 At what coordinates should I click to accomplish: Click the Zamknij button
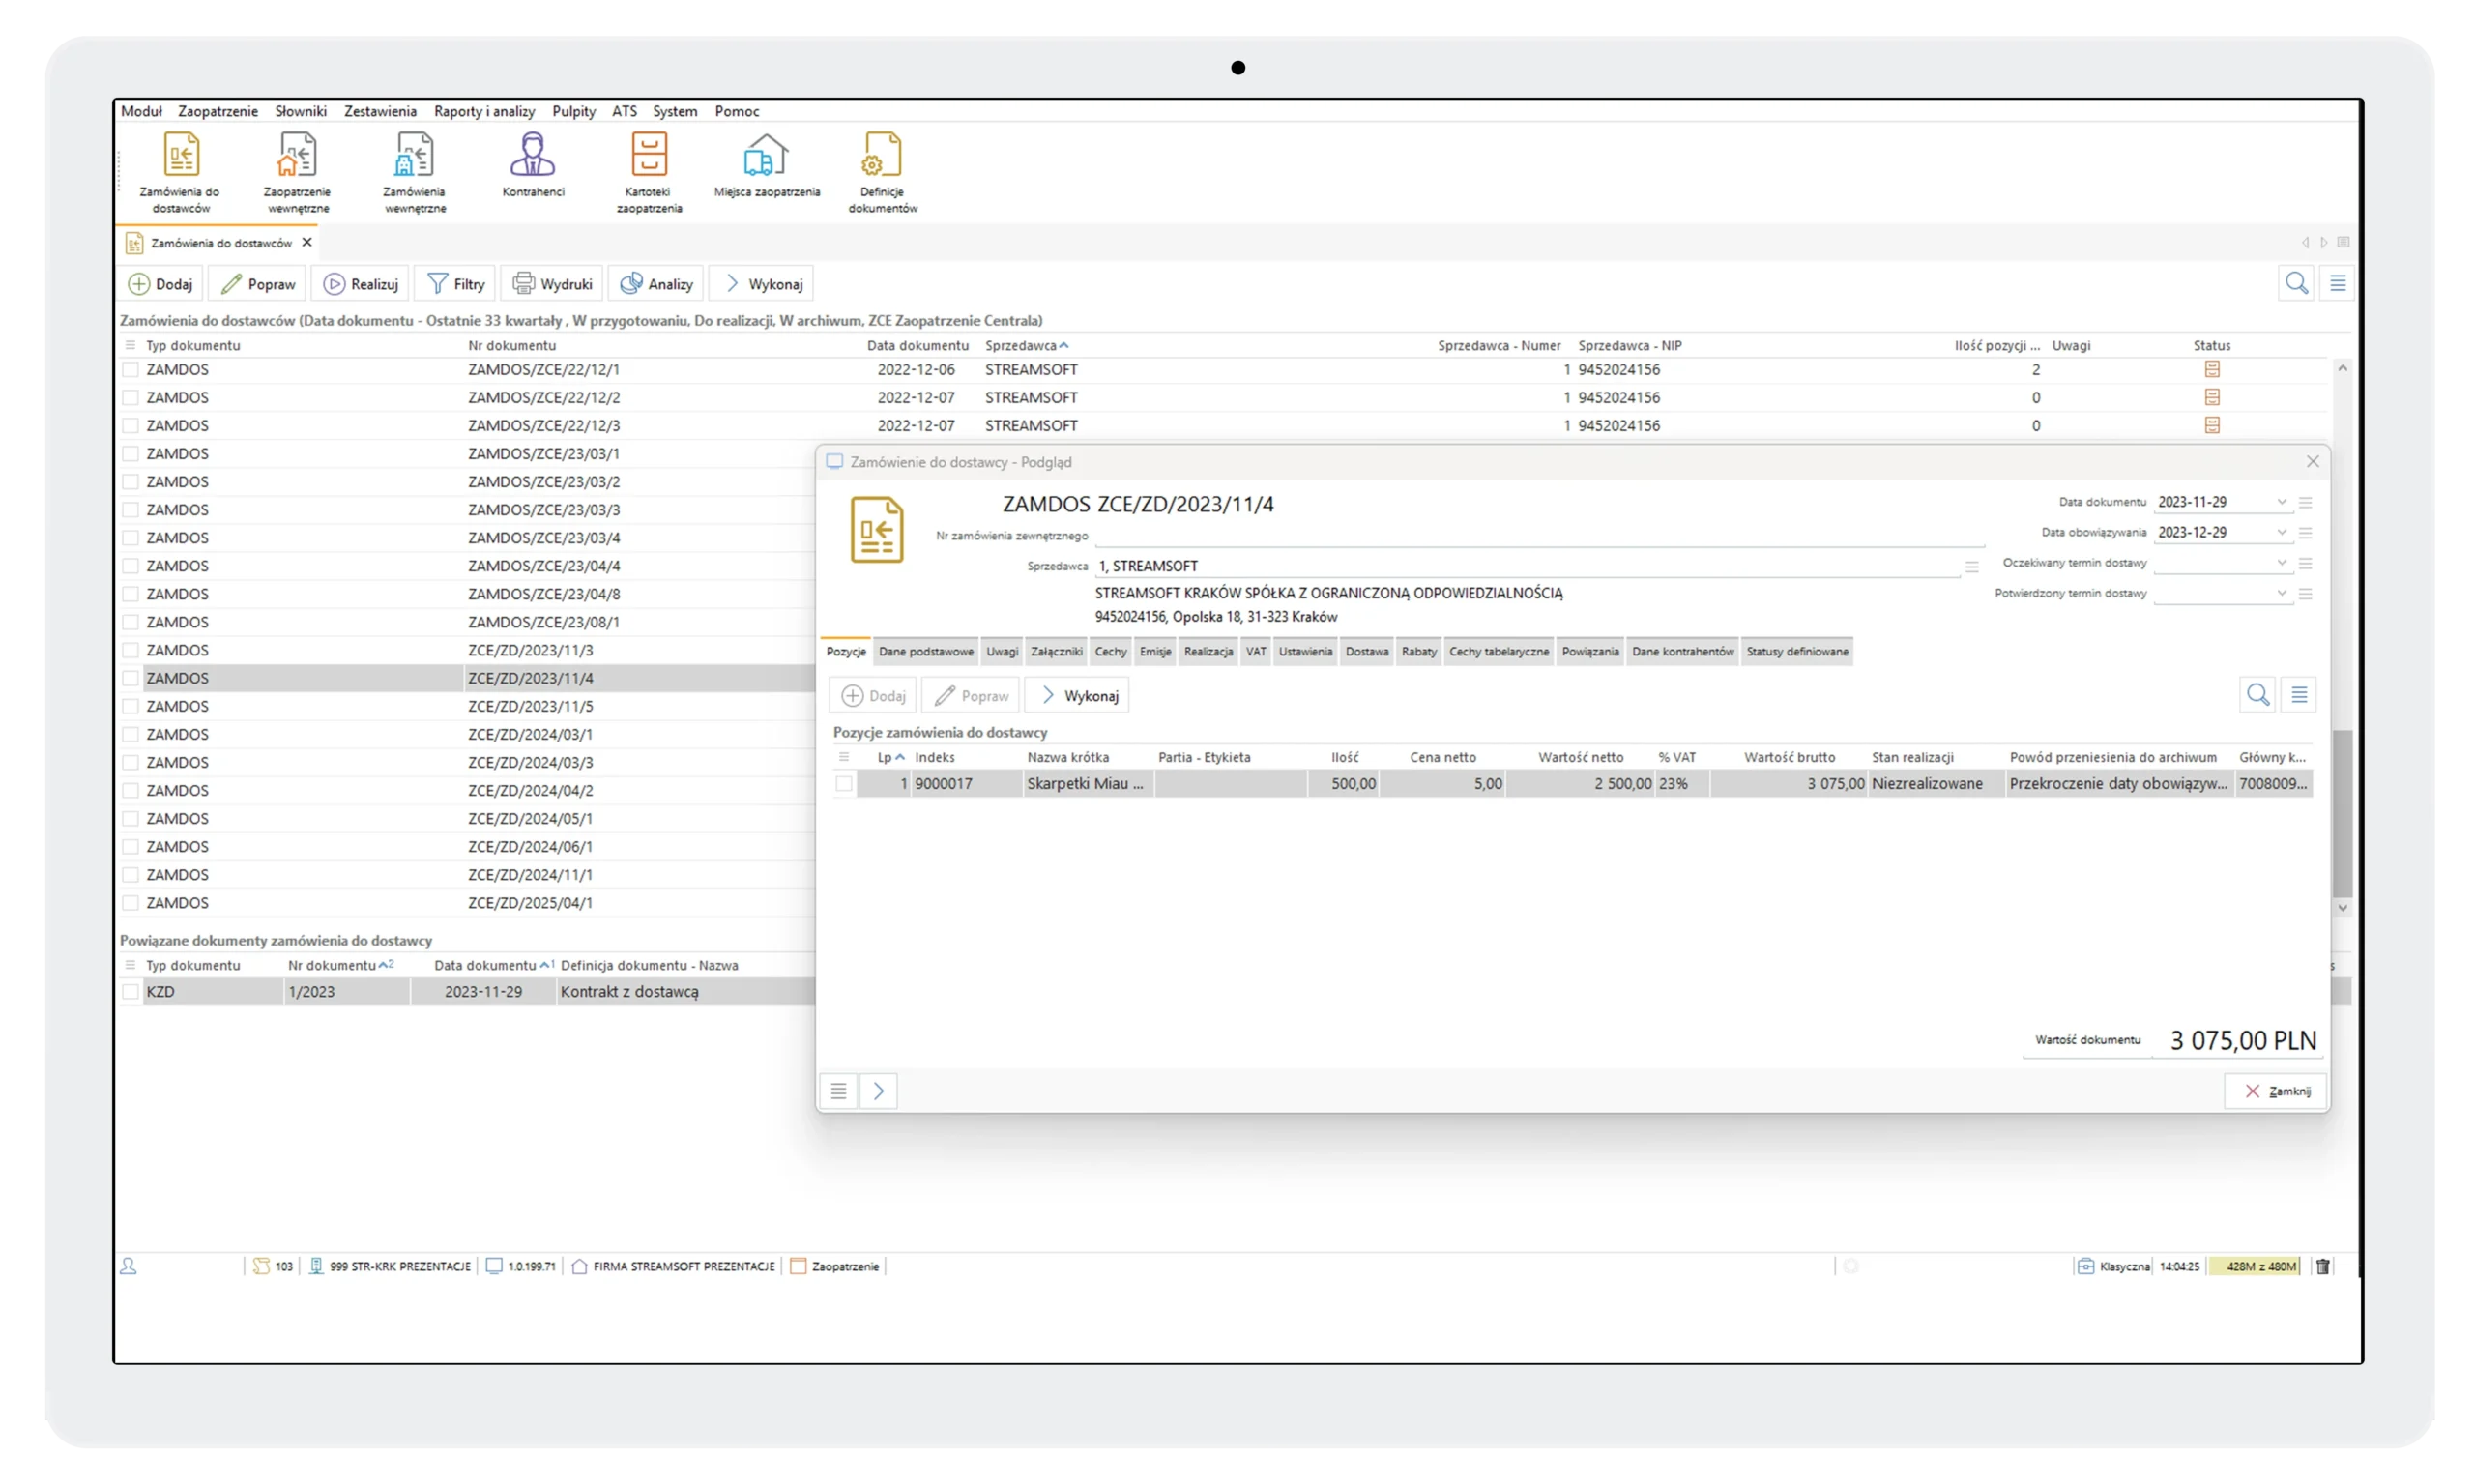point(2276,1091)
